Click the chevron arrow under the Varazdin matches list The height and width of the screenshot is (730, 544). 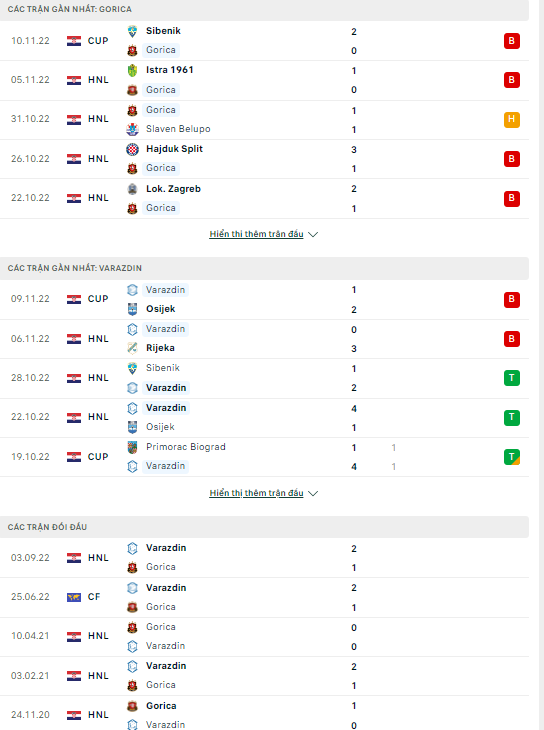[313, 493]
